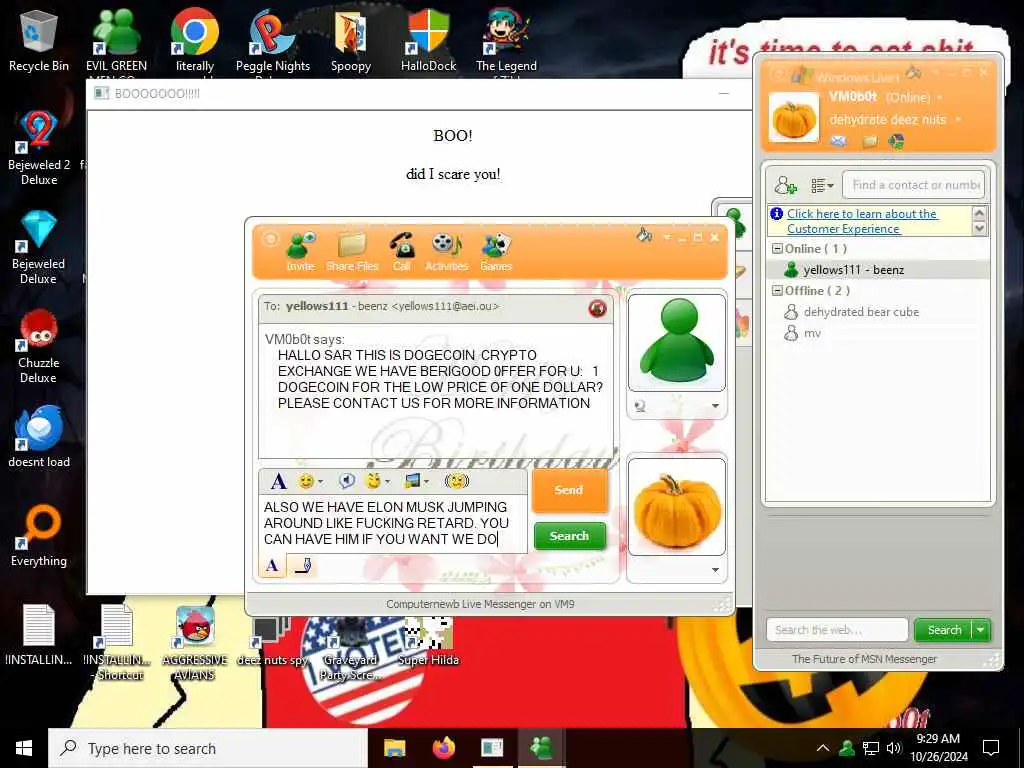
Task: Open Games in the chat toolbar
Action: click(x=496, y=251)
